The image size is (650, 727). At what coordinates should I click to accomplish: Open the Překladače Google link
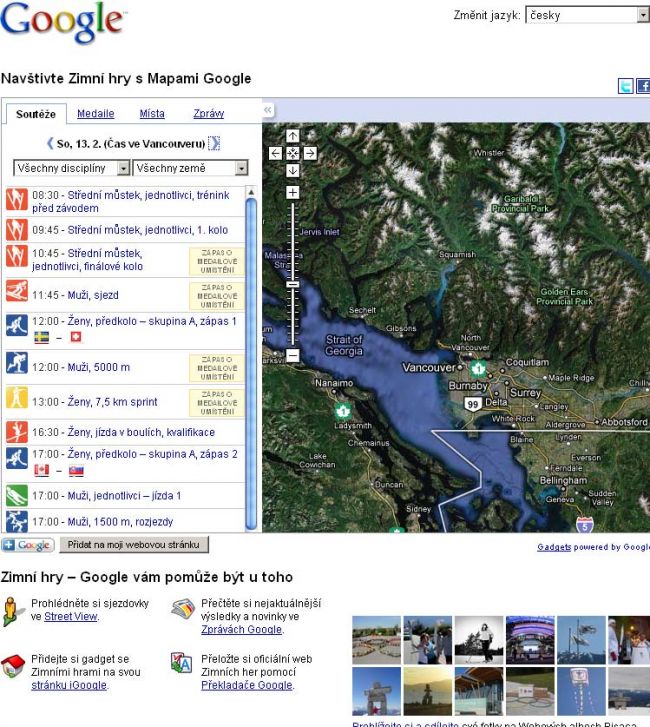(247, 685)
